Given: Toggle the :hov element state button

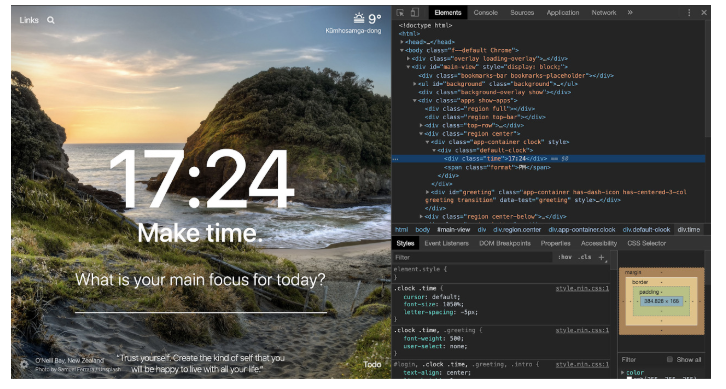Looking at the screenshot, I should pos(564,257).
